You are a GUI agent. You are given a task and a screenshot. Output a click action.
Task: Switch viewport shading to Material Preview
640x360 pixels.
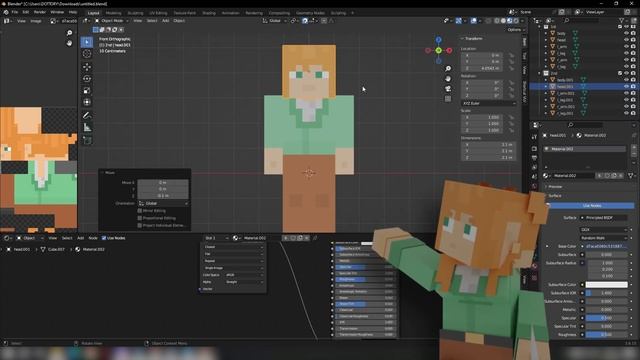coord(510,21)
